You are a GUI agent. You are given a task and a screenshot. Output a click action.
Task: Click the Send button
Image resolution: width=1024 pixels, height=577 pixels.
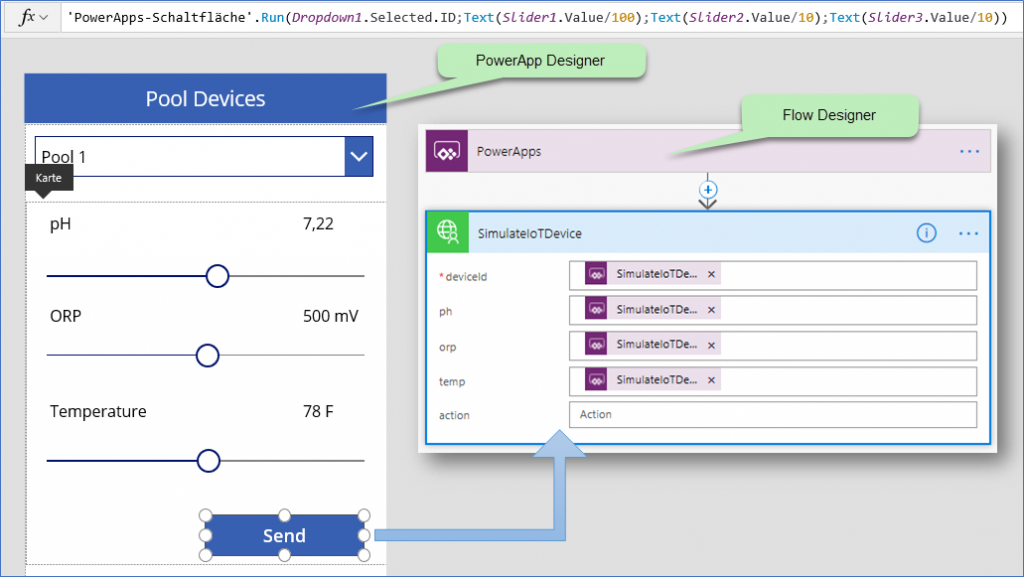284,535
